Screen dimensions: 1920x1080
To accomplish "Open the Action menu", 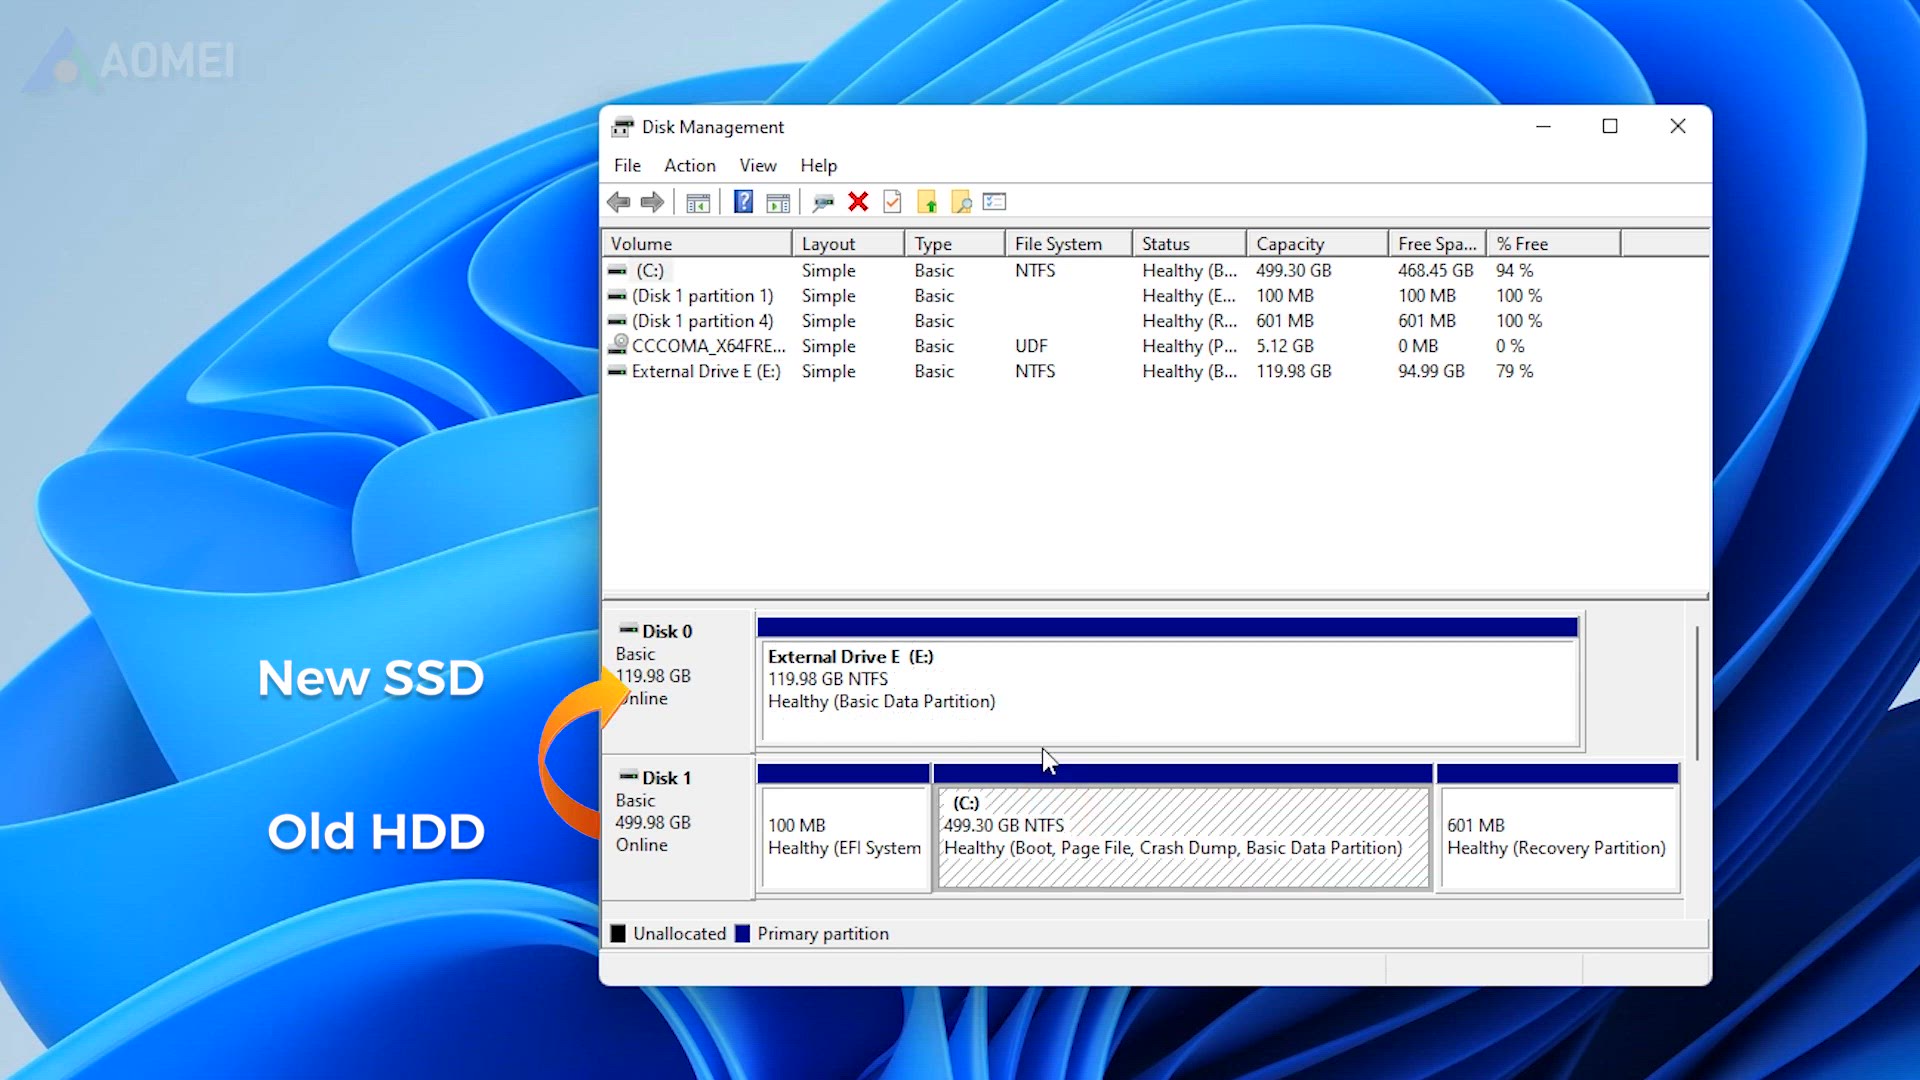I will coord(690,166).
